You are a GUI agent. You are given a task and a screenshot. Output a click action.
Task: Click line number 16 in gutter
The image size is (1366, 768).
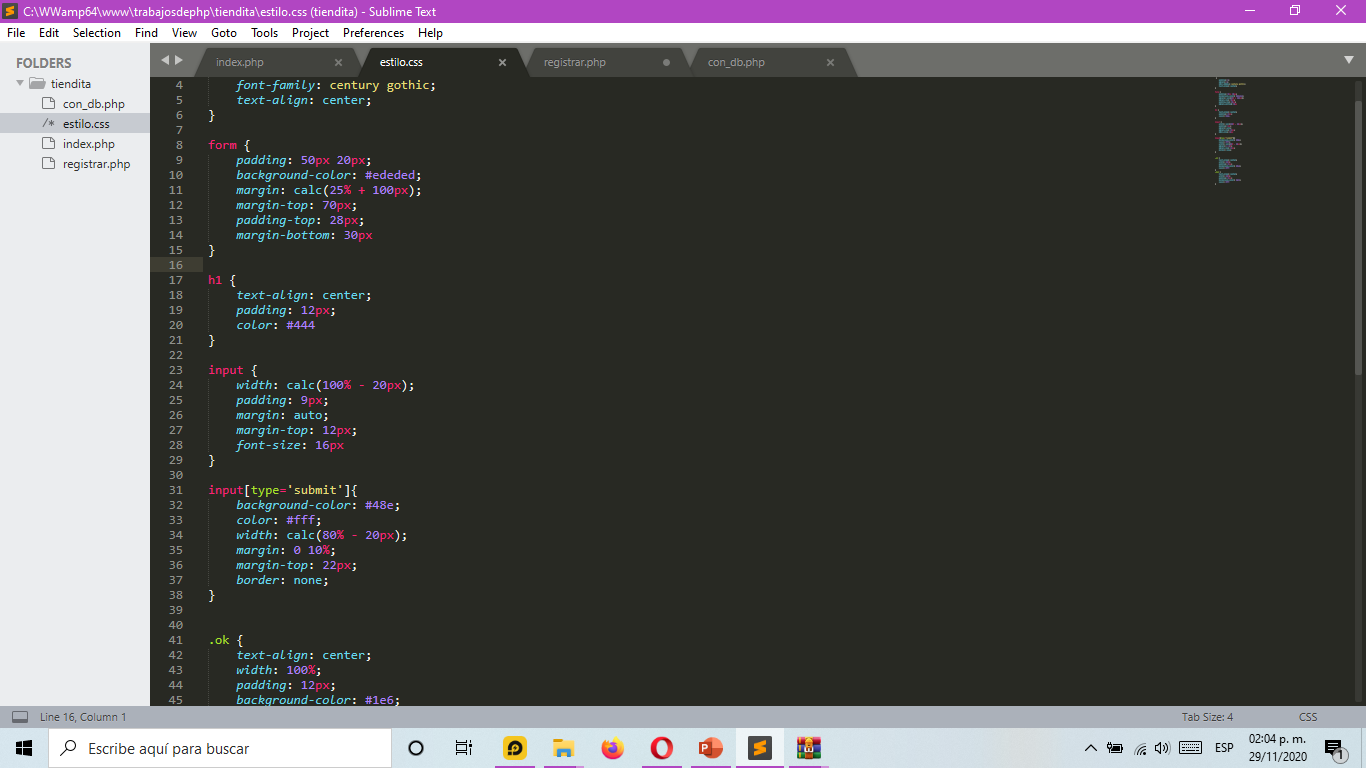click(x=176, y=265)
